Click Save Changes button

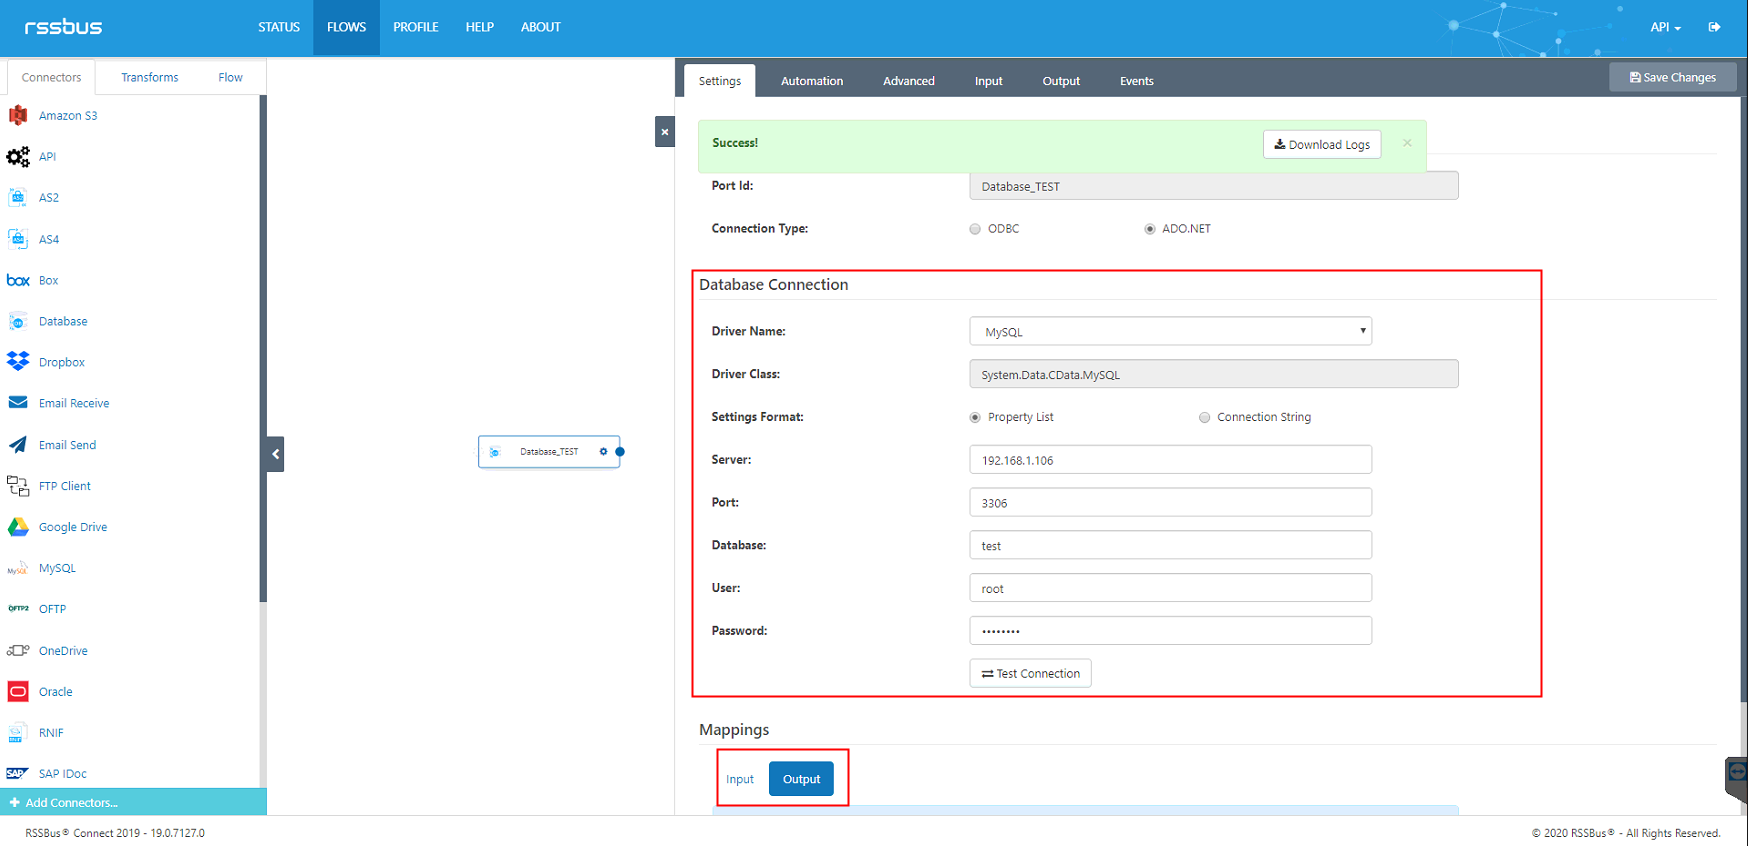1673,77
